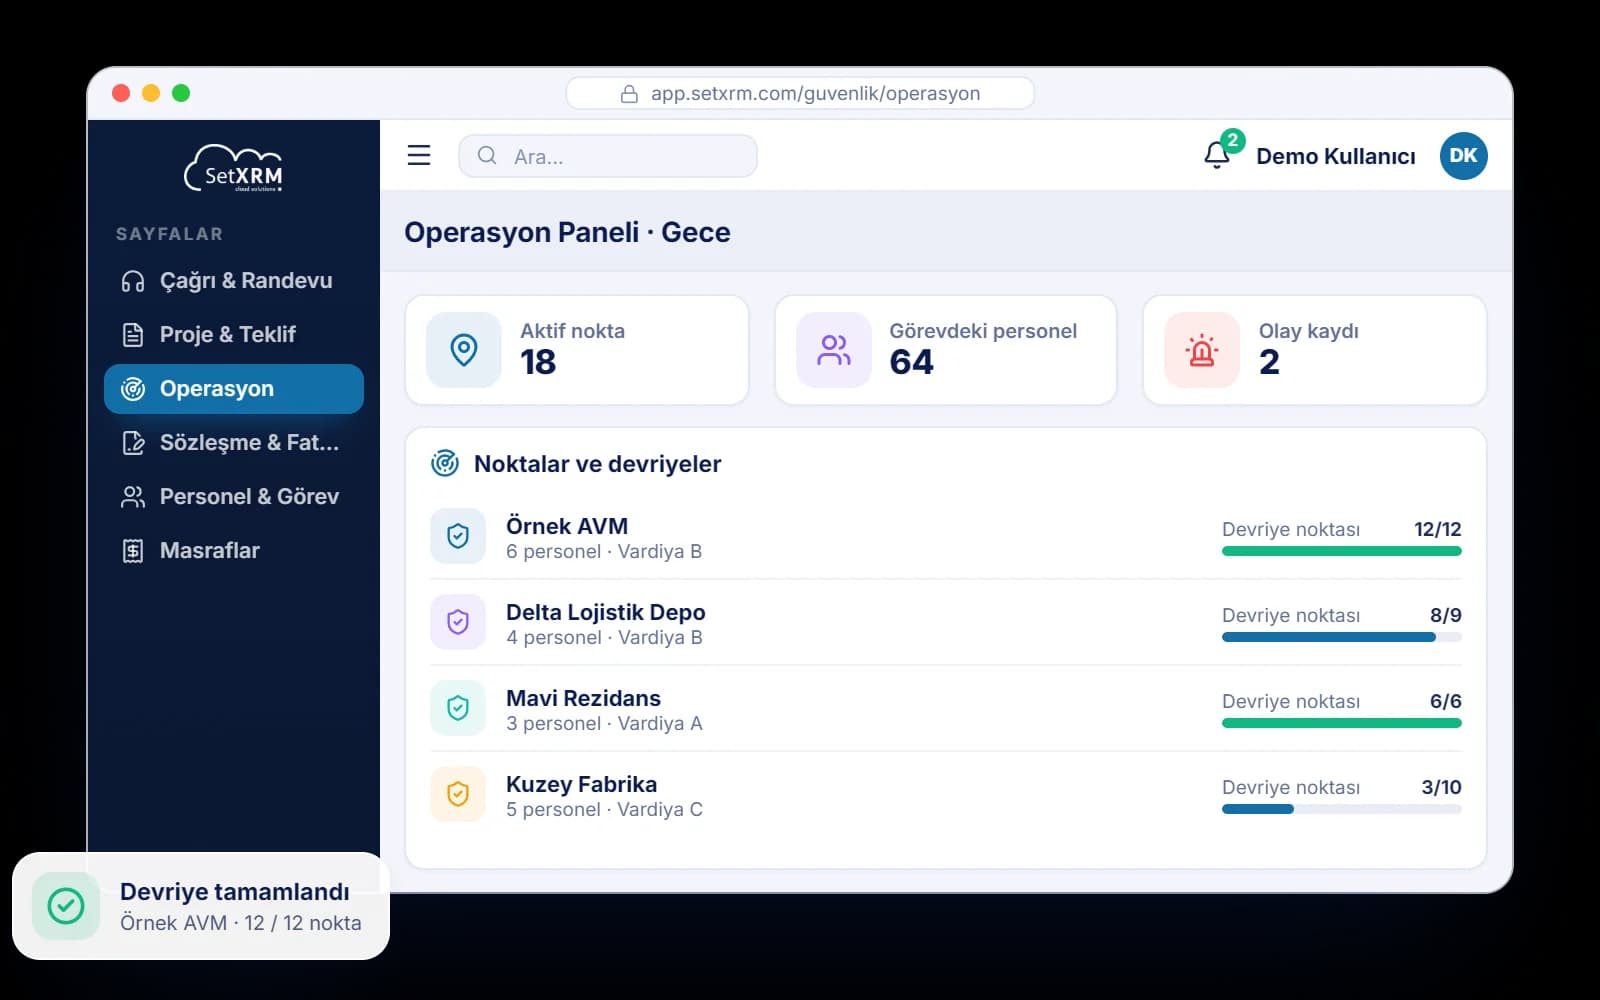Click the Devriye tamamlandı notification toast
1600x1000 pixels.
pos(201,906)
